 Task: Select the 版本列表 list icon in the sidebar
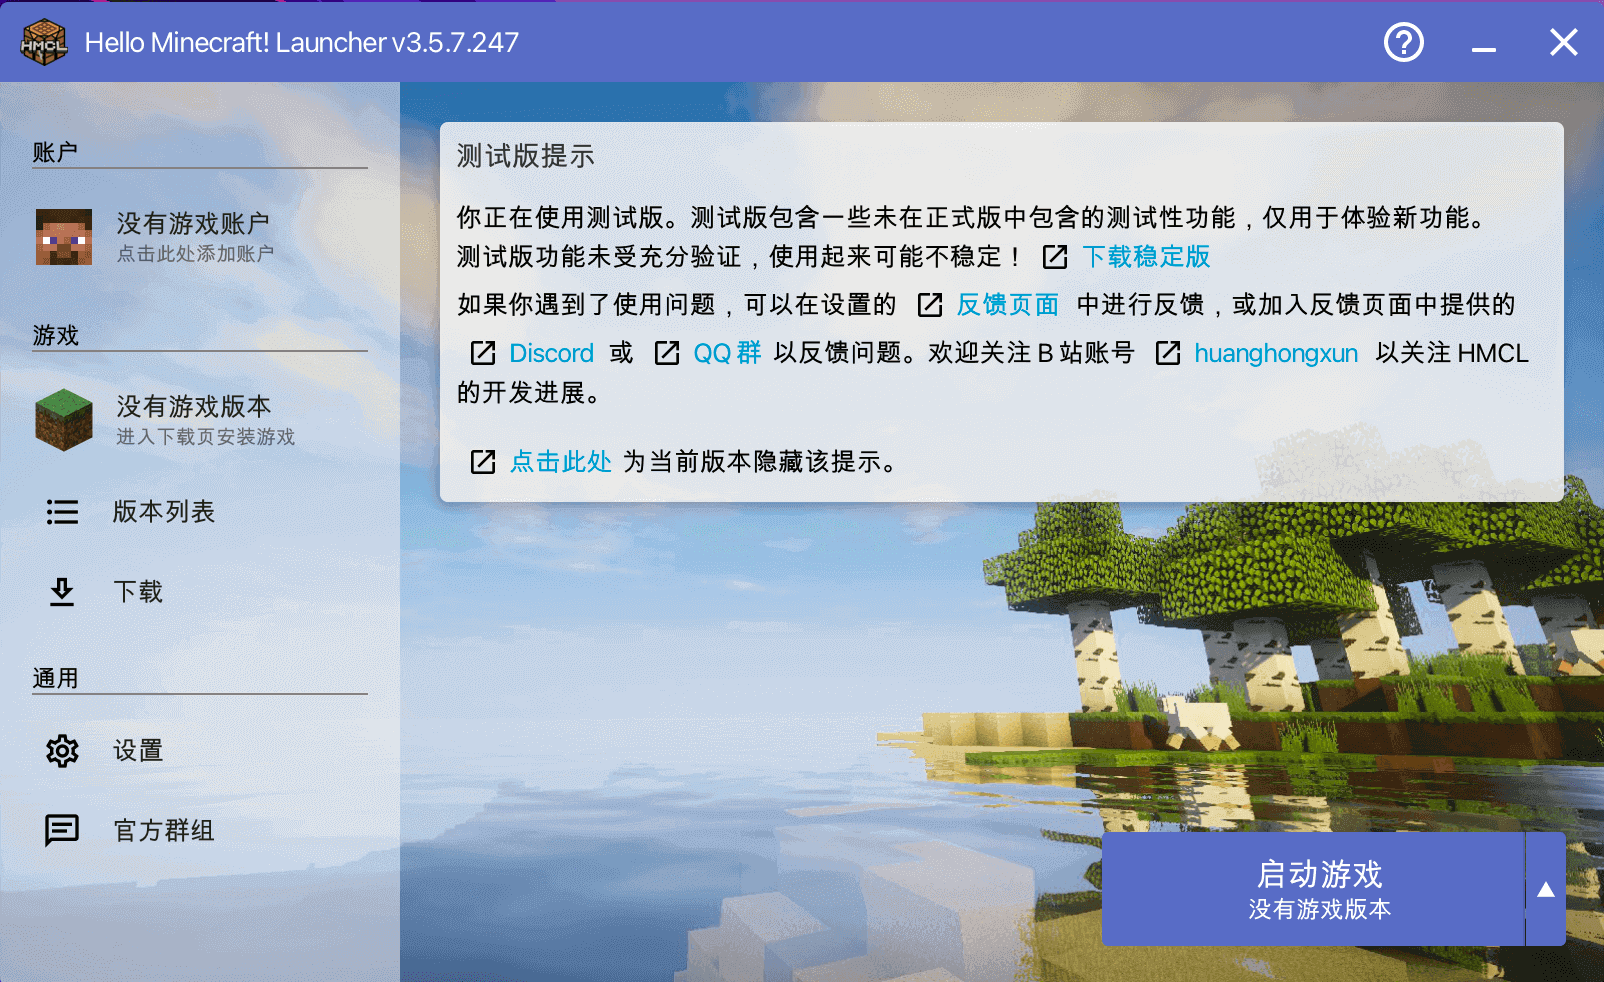point(62,512)
